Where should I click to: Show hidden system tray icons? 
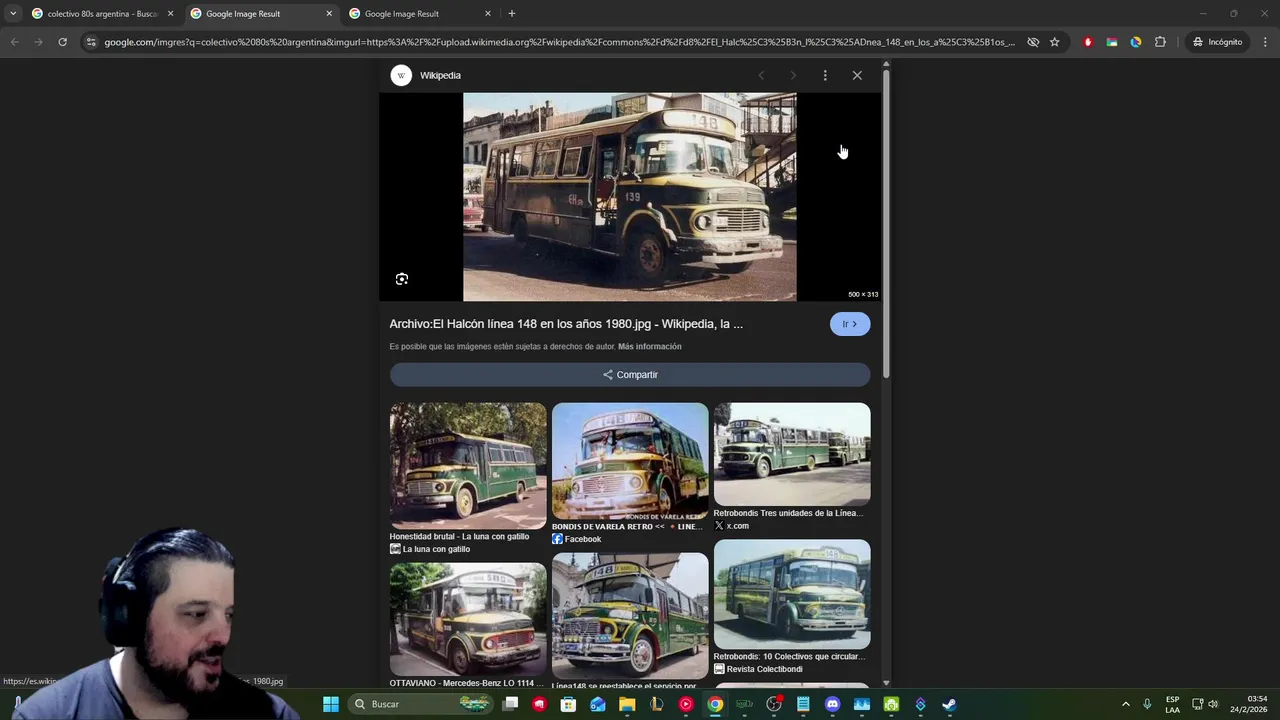1125,704
